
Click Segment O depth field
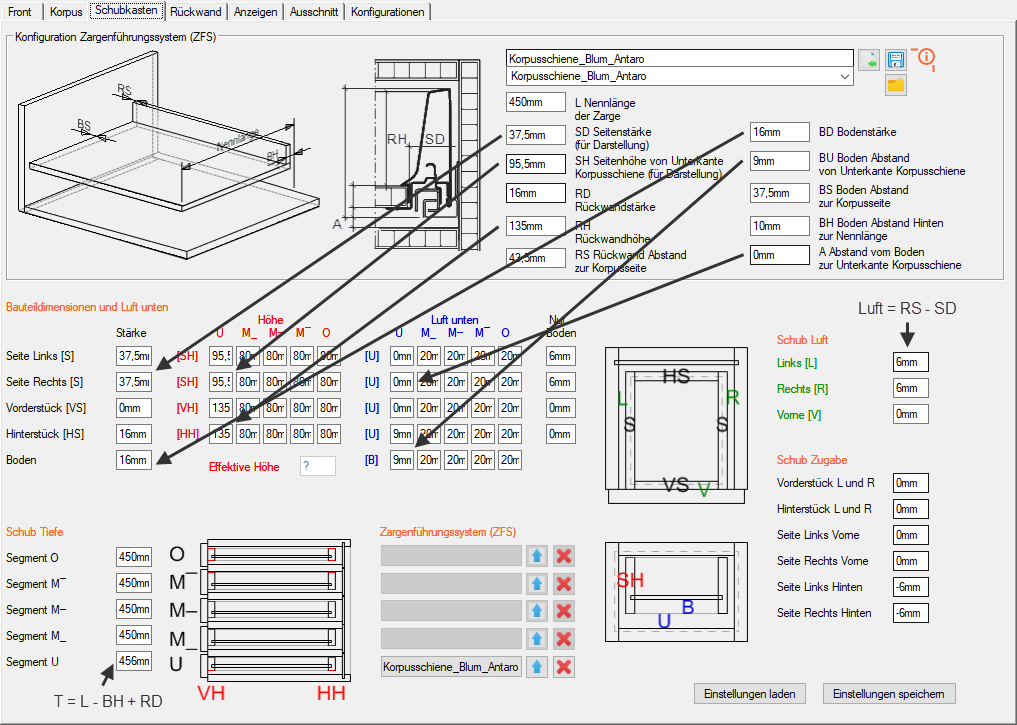(134, 557)
